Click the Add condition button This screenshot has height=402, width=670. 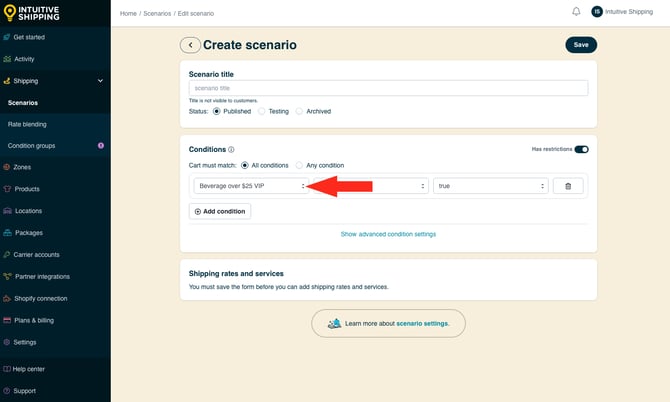pos(220,211)
